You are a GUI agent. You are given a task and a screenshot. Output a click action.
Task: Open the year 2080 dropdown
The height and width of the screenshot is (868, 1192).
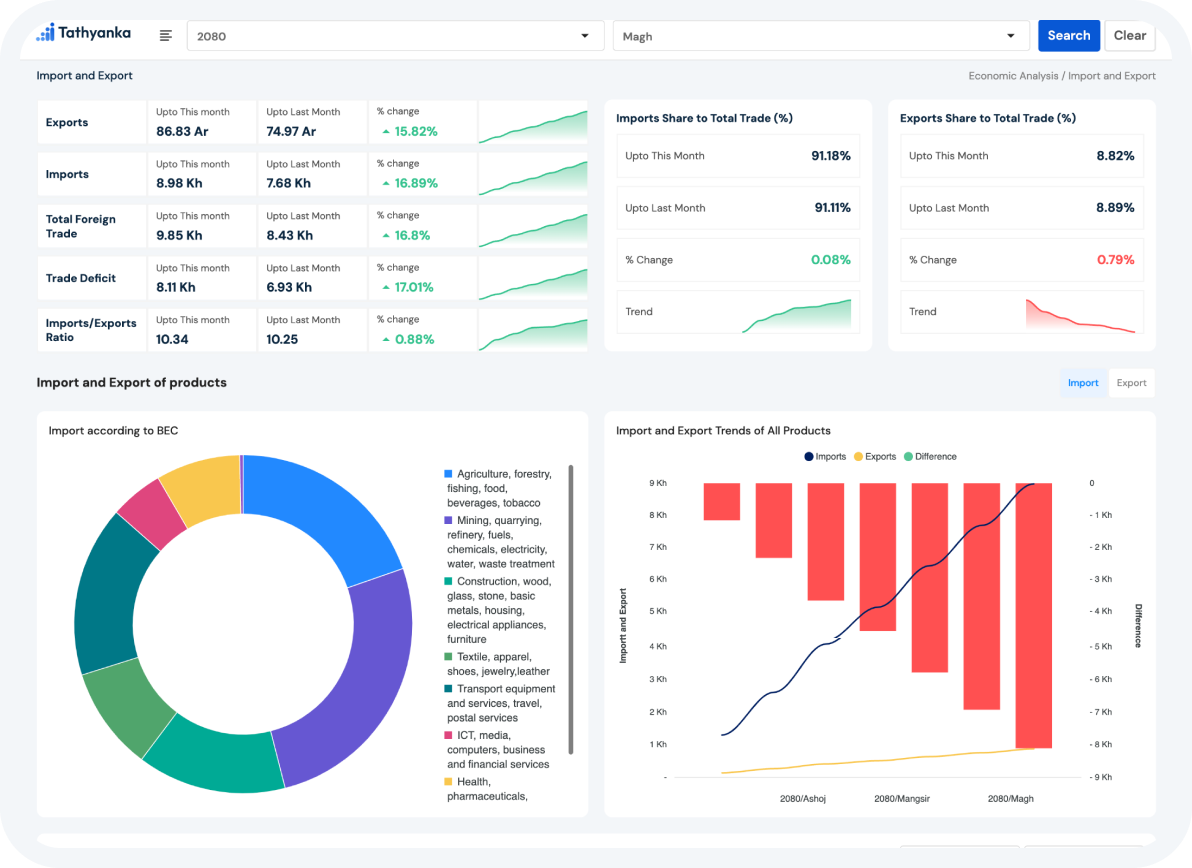click(395, 36)
